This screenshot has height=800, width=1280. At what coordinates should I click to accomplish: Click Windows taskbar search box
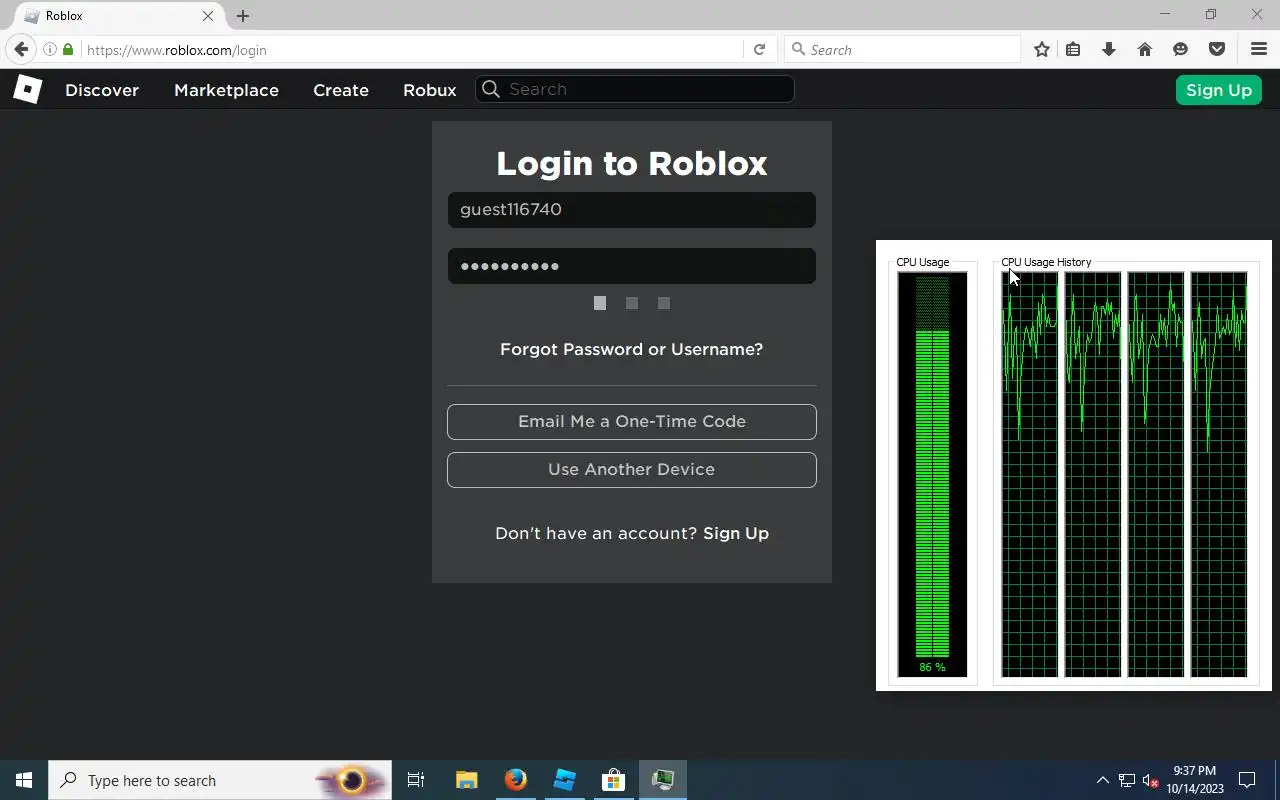tap(220, 780)
